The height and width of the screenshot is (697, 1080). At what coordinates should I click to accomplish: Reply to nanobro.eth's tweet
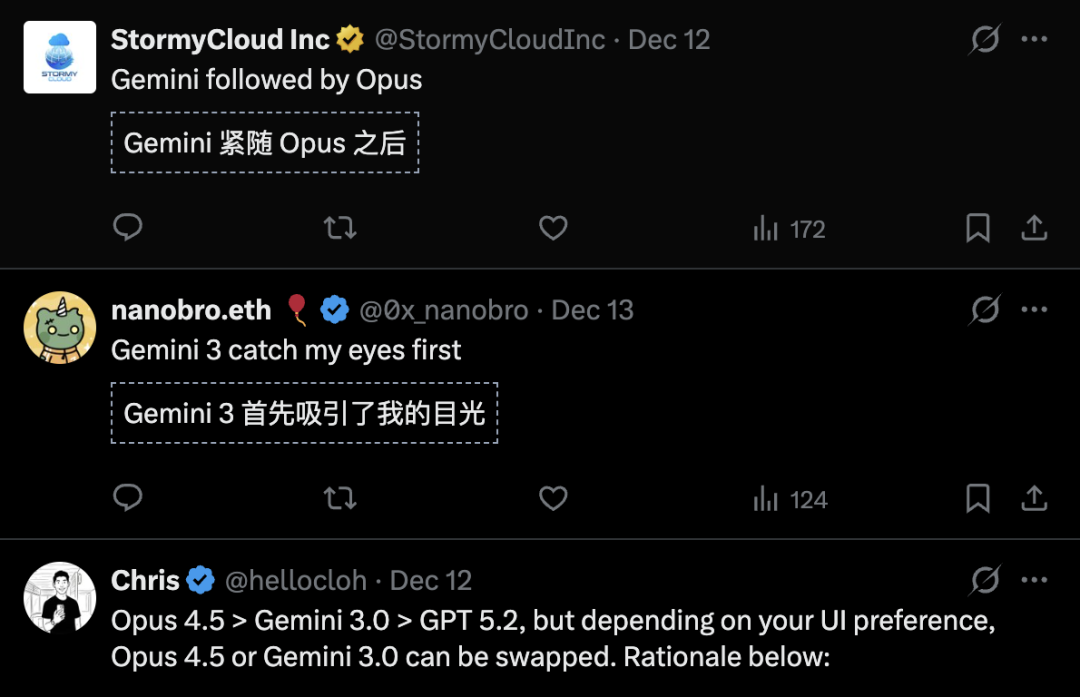click(x=128, y=498)
